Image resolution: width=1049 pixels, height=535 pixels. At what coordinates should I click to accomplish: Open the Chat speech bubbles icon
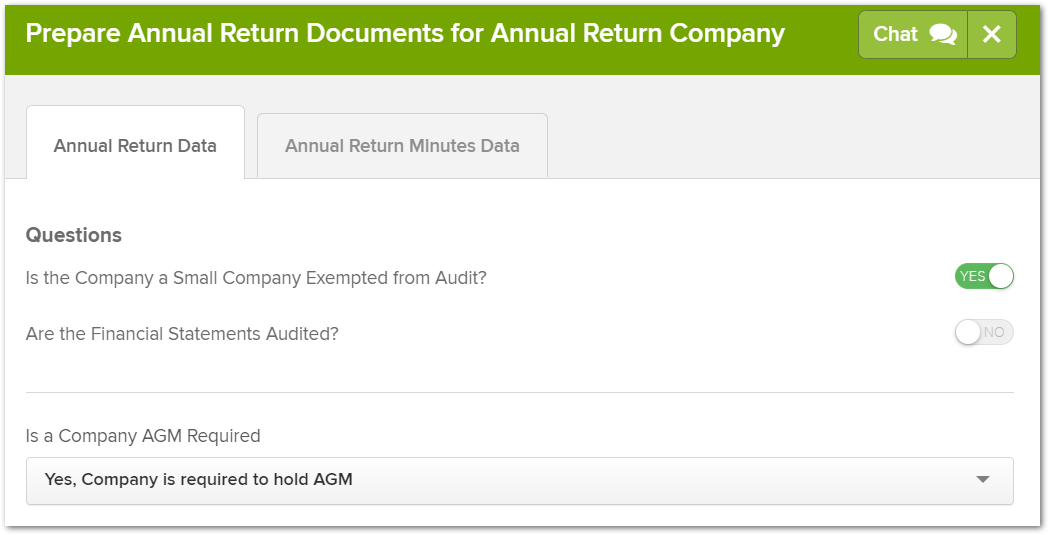943,34
